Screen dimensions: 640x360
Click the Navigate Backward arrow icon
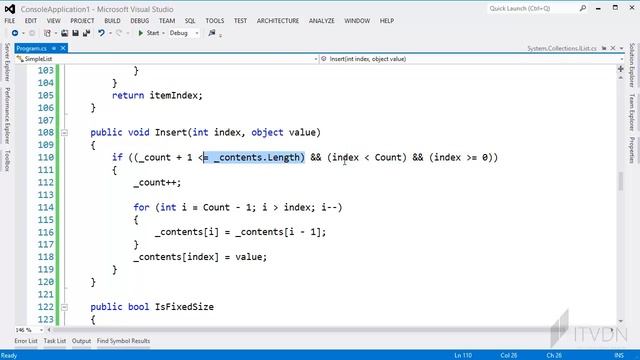point(15,33)
